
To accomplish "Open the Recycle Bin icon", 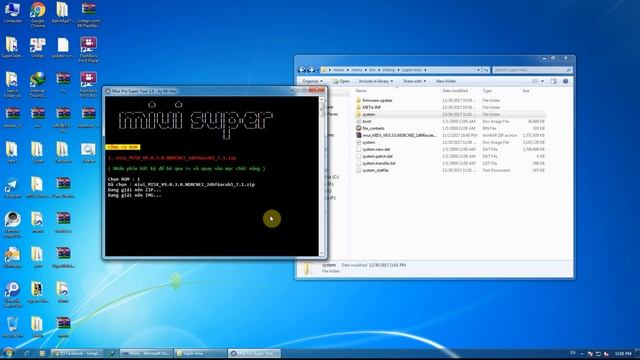I will click(x=12, y=327).
